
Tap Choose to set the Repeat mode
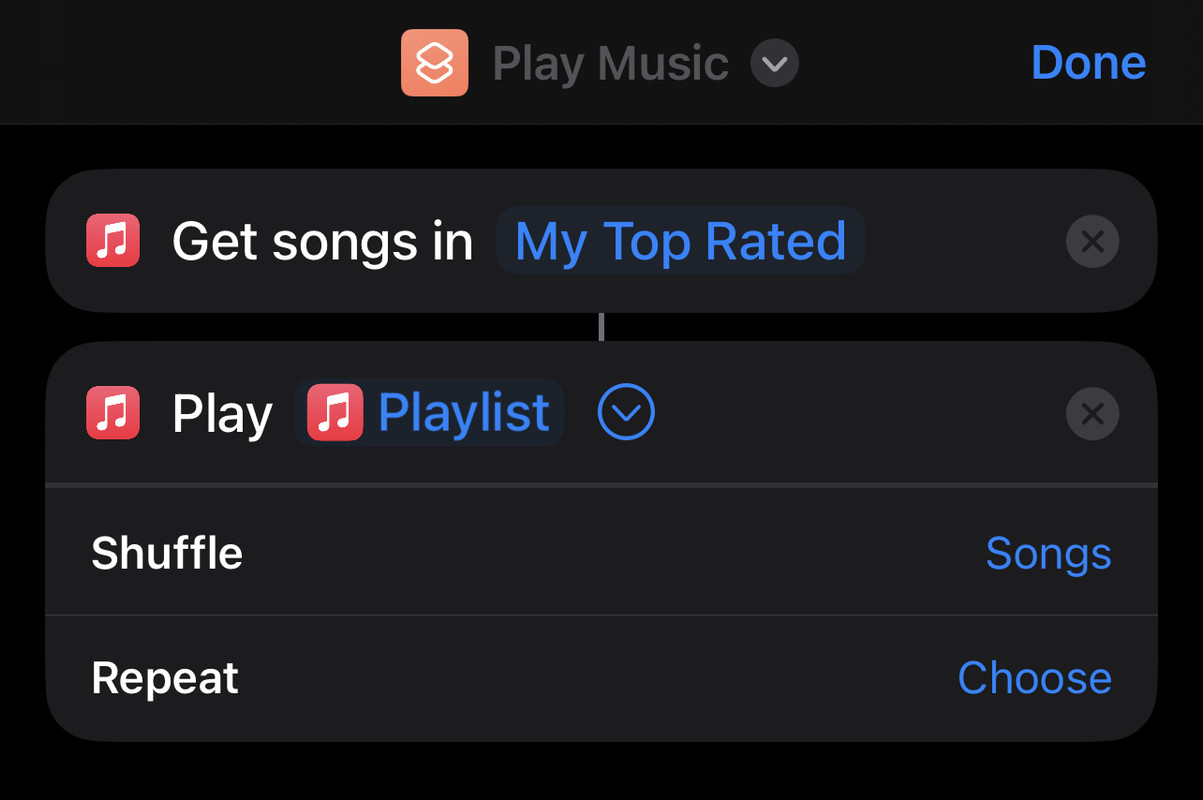pos(1034,678)
